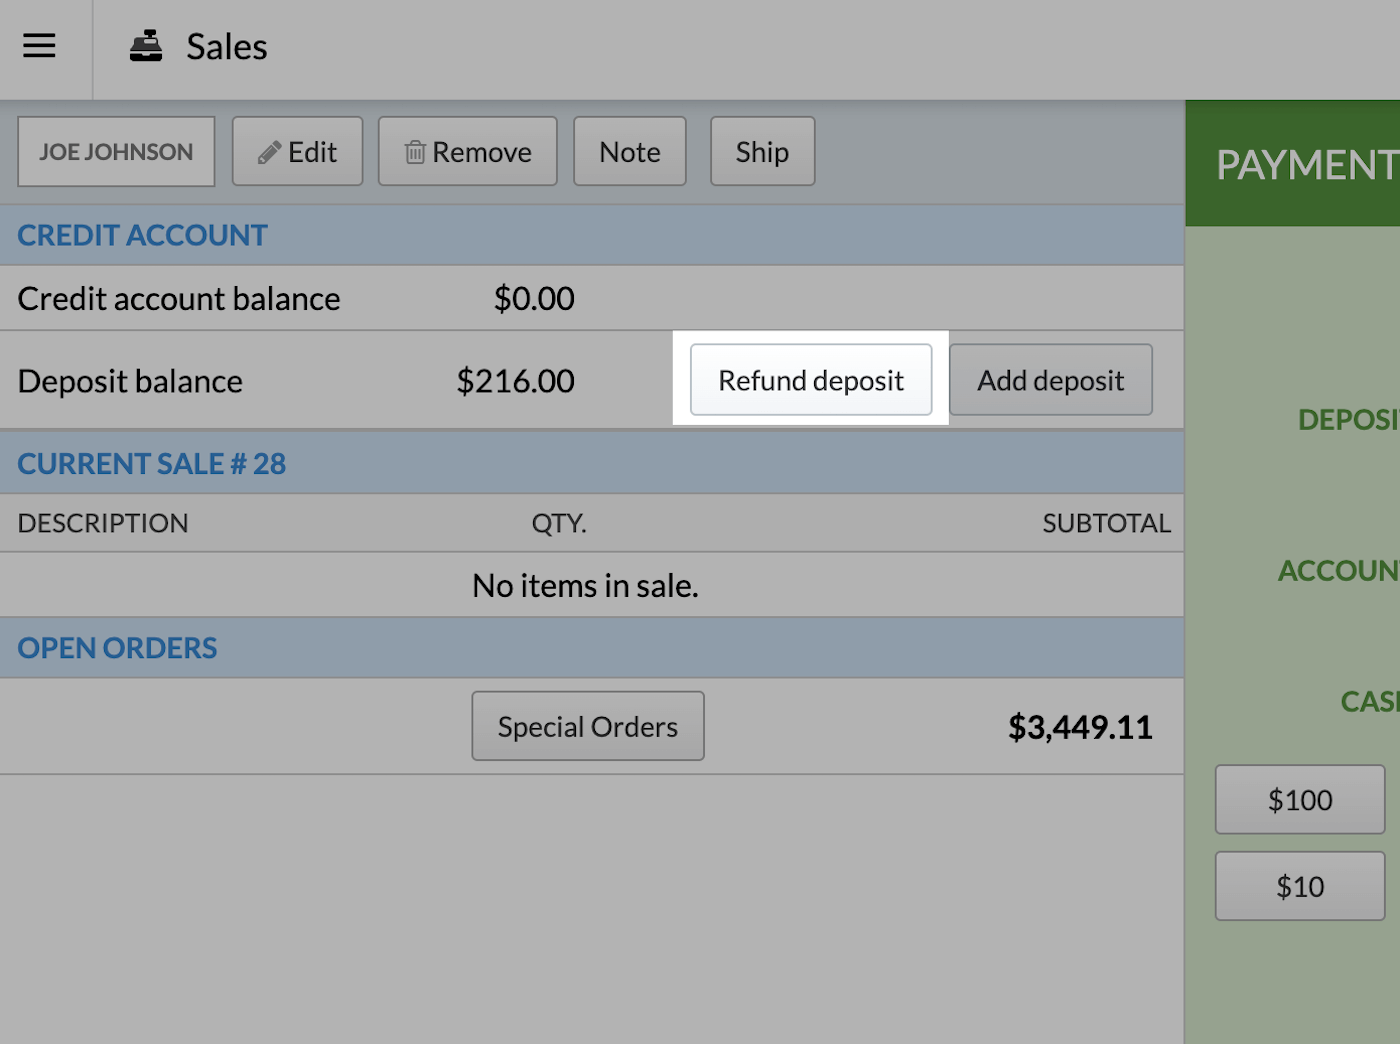This screenshot has height=1044, width=1400.
Task: Click the OPEN ORDERS section header
Action: 117,648
